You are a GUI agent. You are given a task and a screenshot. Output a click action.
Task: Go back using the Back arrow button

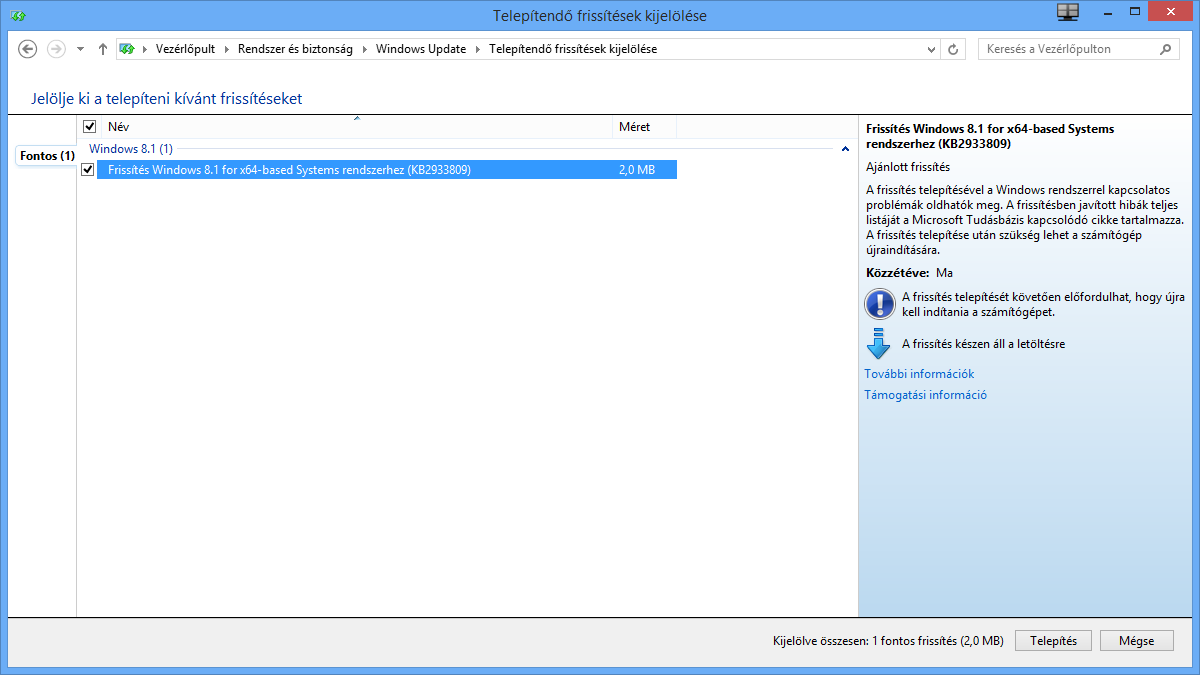click(x=28, y=49)
